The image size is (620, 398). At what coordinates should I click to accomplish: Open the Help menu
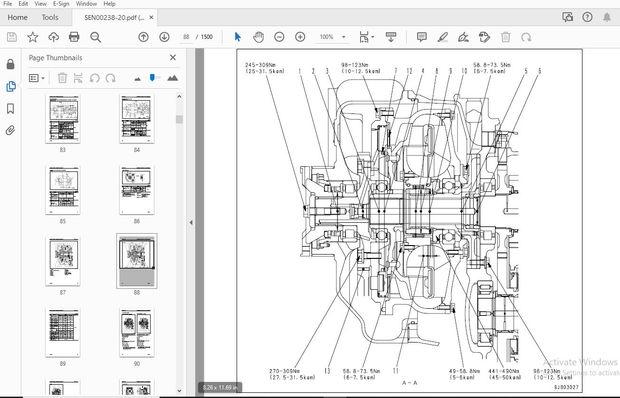coord(110,4)
